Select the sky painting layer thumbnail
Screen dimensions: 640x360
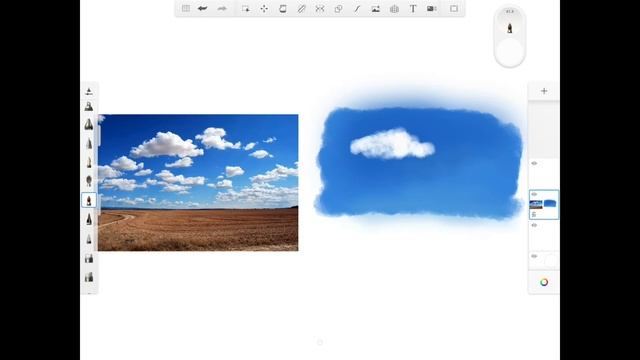click(x=544, y=204)
